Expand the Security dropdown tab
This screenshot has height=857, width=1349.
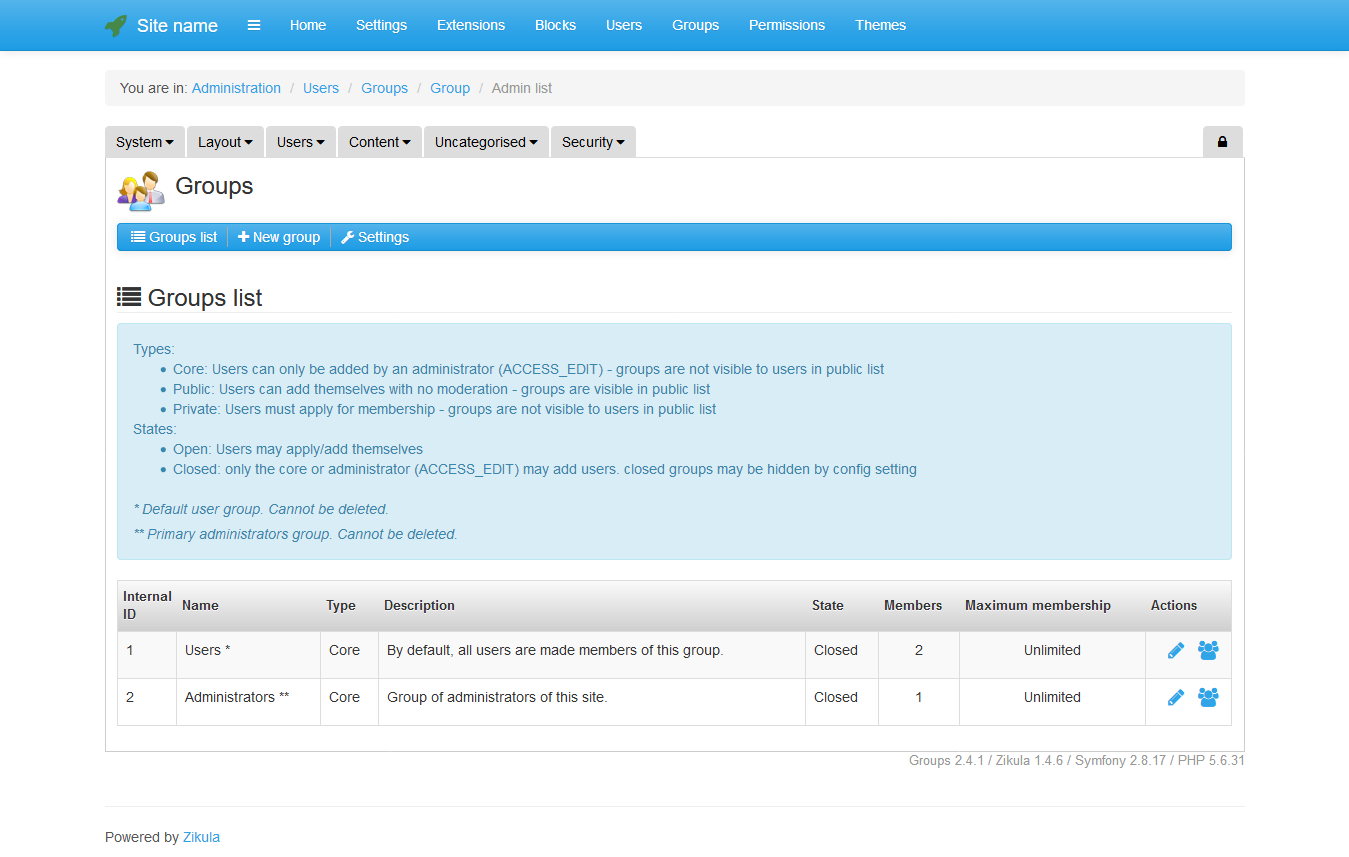[593, 142]
